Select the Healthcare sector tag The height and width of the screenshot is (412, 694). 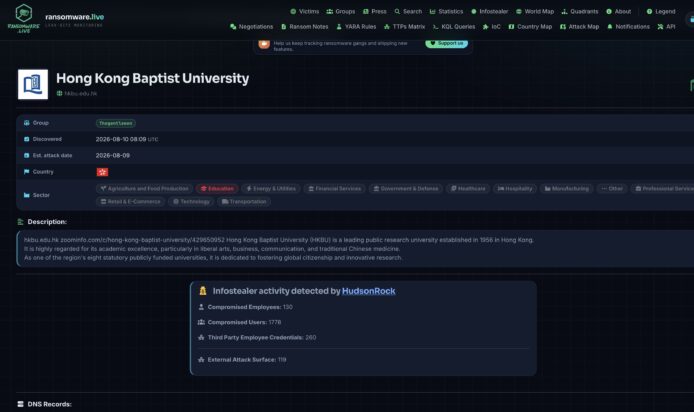point(468,189)
